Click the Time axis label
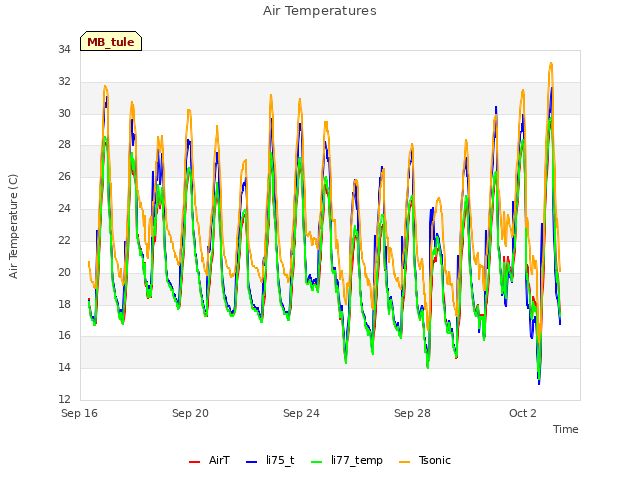The height and width of the screenshot is (480, 640). [x=565, y=429]
